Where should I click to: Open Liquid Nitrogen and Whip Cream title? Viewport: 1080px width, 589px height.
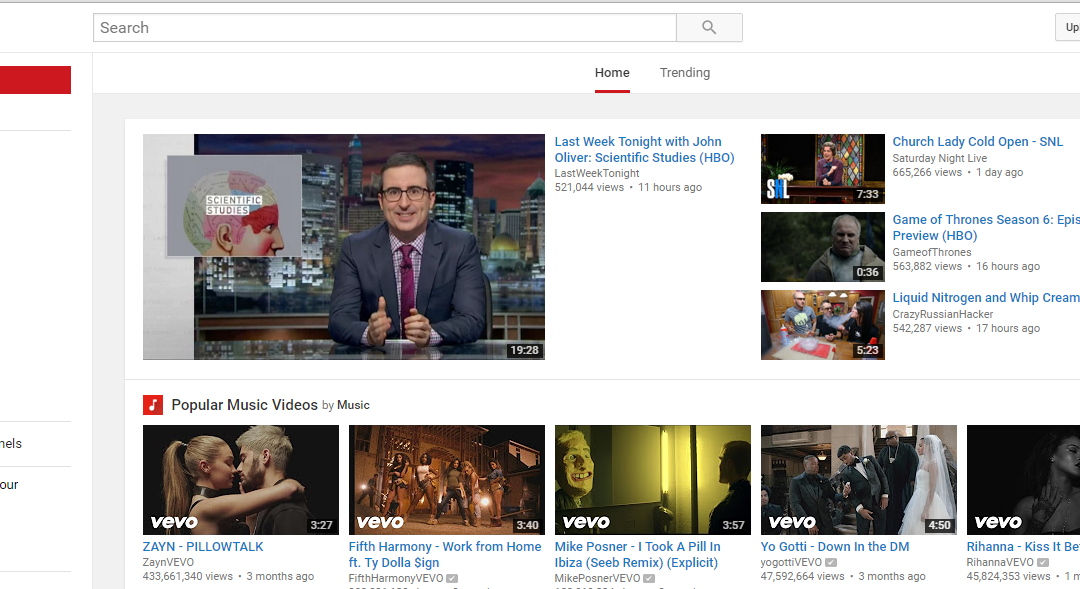pos(986,298)
